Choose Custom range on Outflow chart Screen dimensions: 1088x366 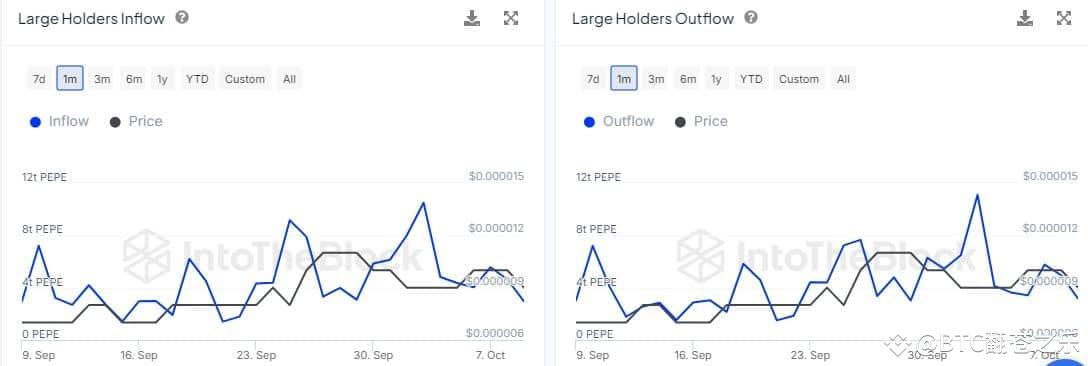(799, 78)
